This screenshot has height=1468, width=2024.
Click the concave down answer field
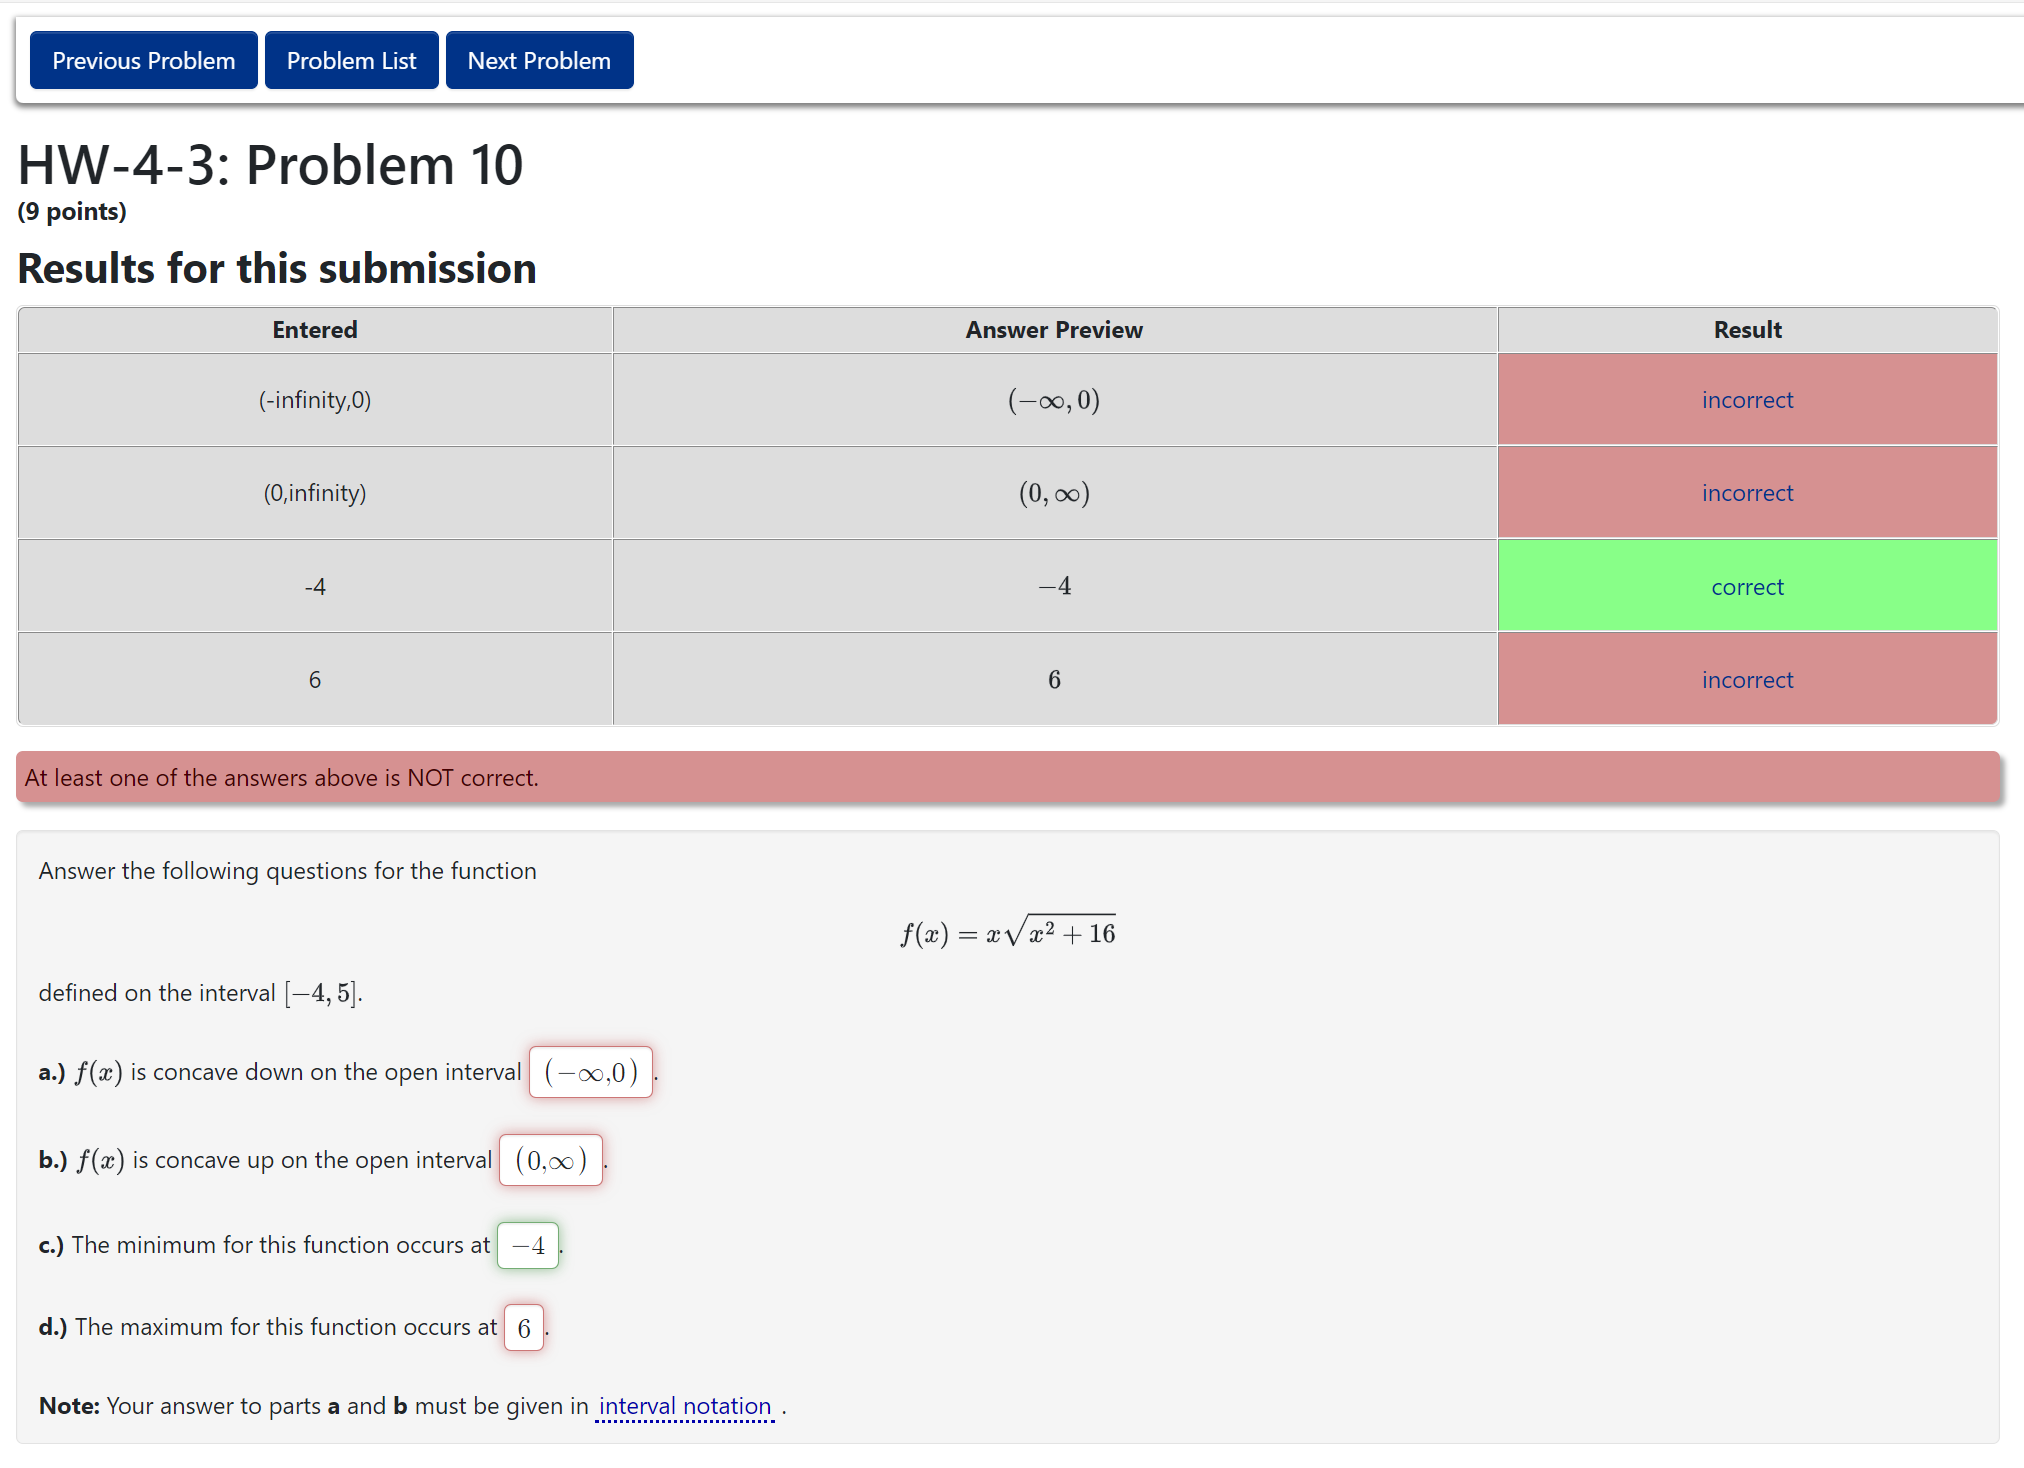(590, 1073)
